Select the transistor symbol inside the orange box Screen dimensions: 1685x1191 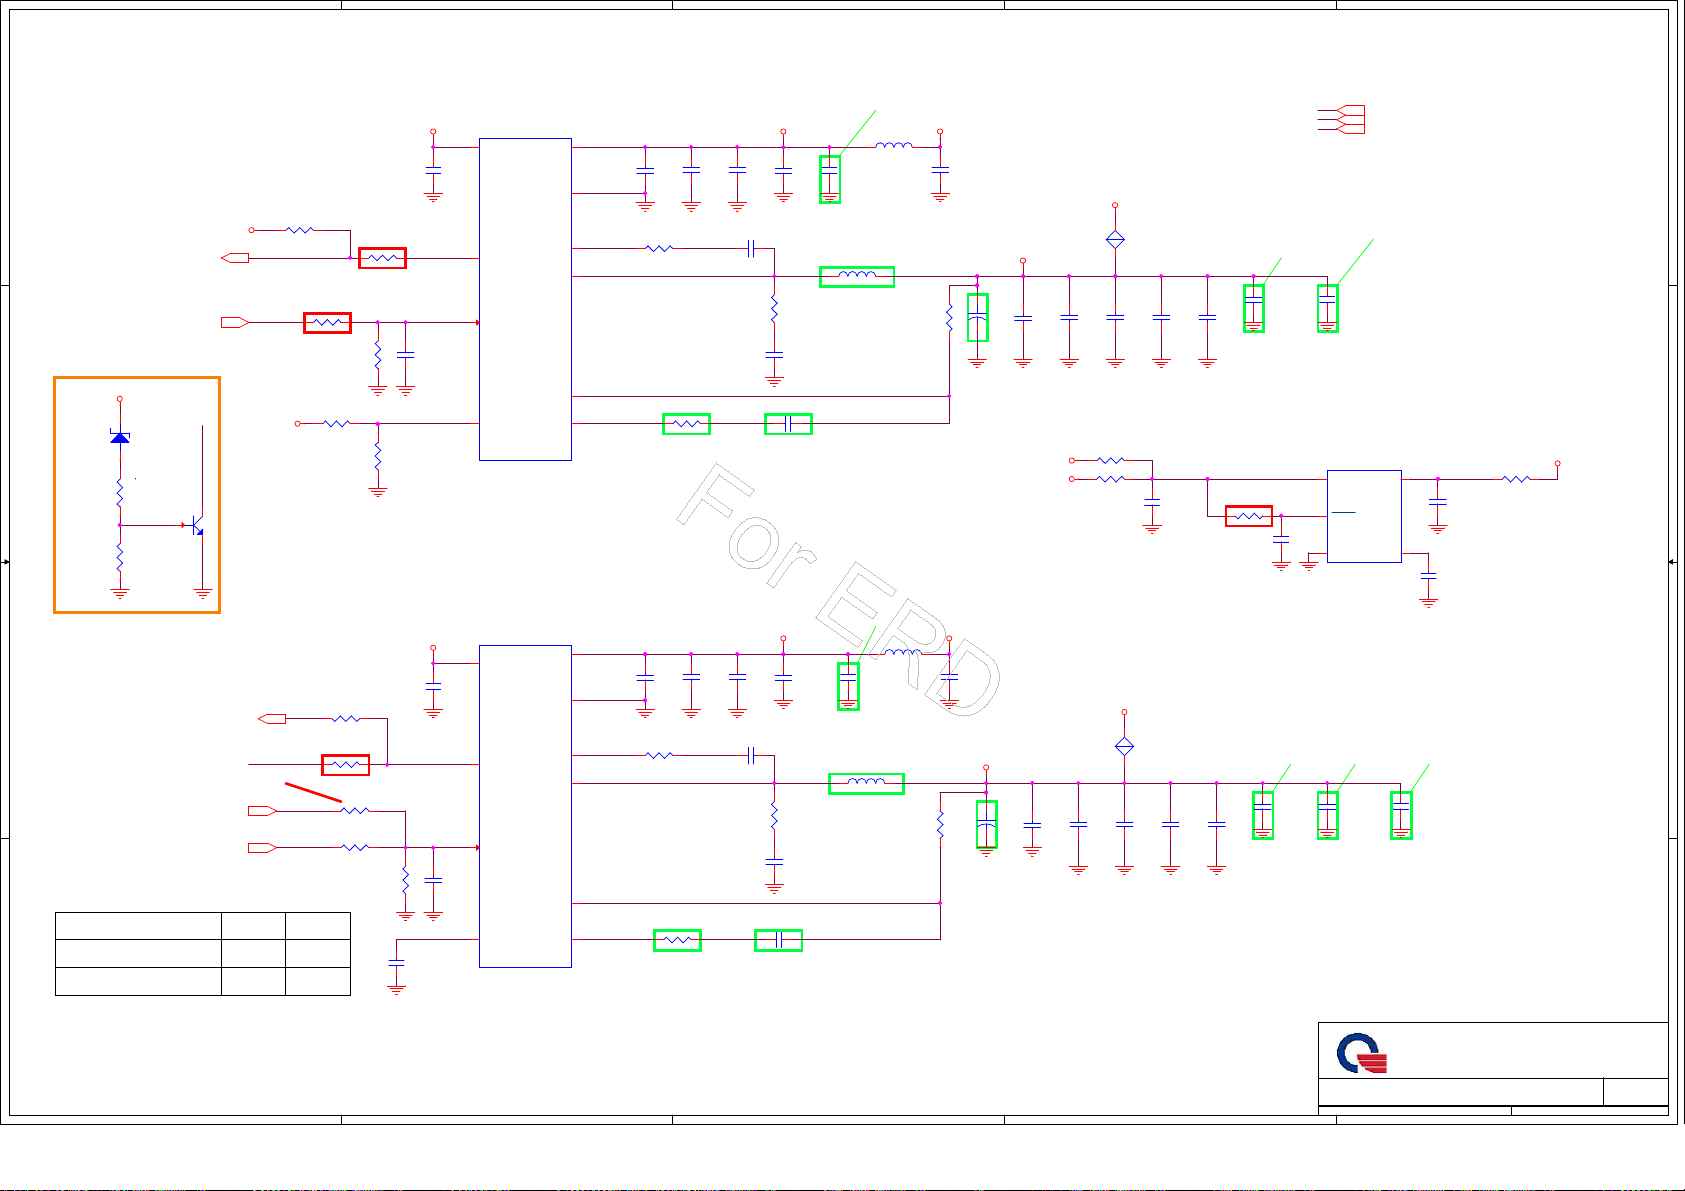coord(198,525)
